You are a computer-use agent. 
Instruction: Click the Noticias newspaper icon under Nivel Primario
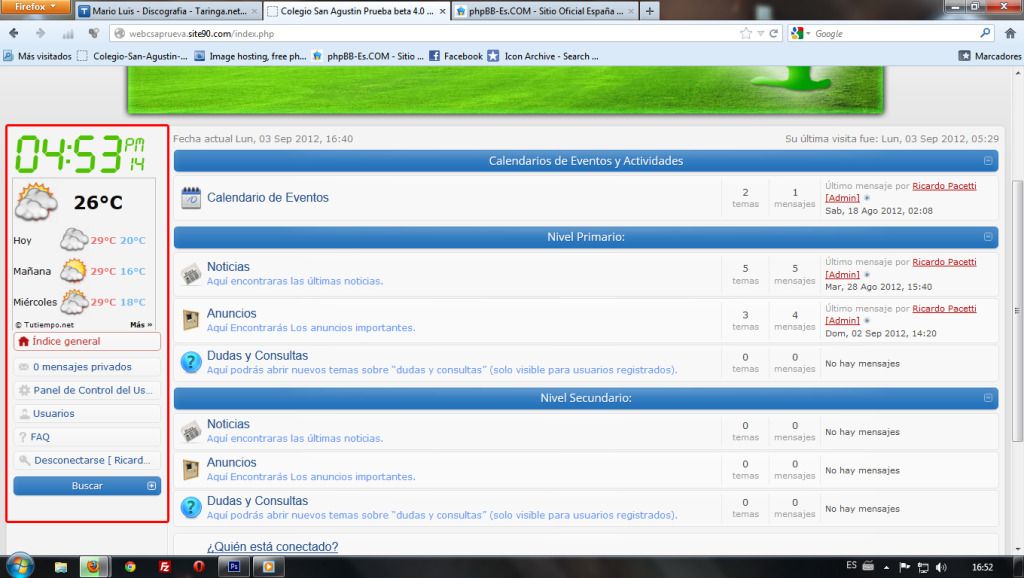coord(191,274)
